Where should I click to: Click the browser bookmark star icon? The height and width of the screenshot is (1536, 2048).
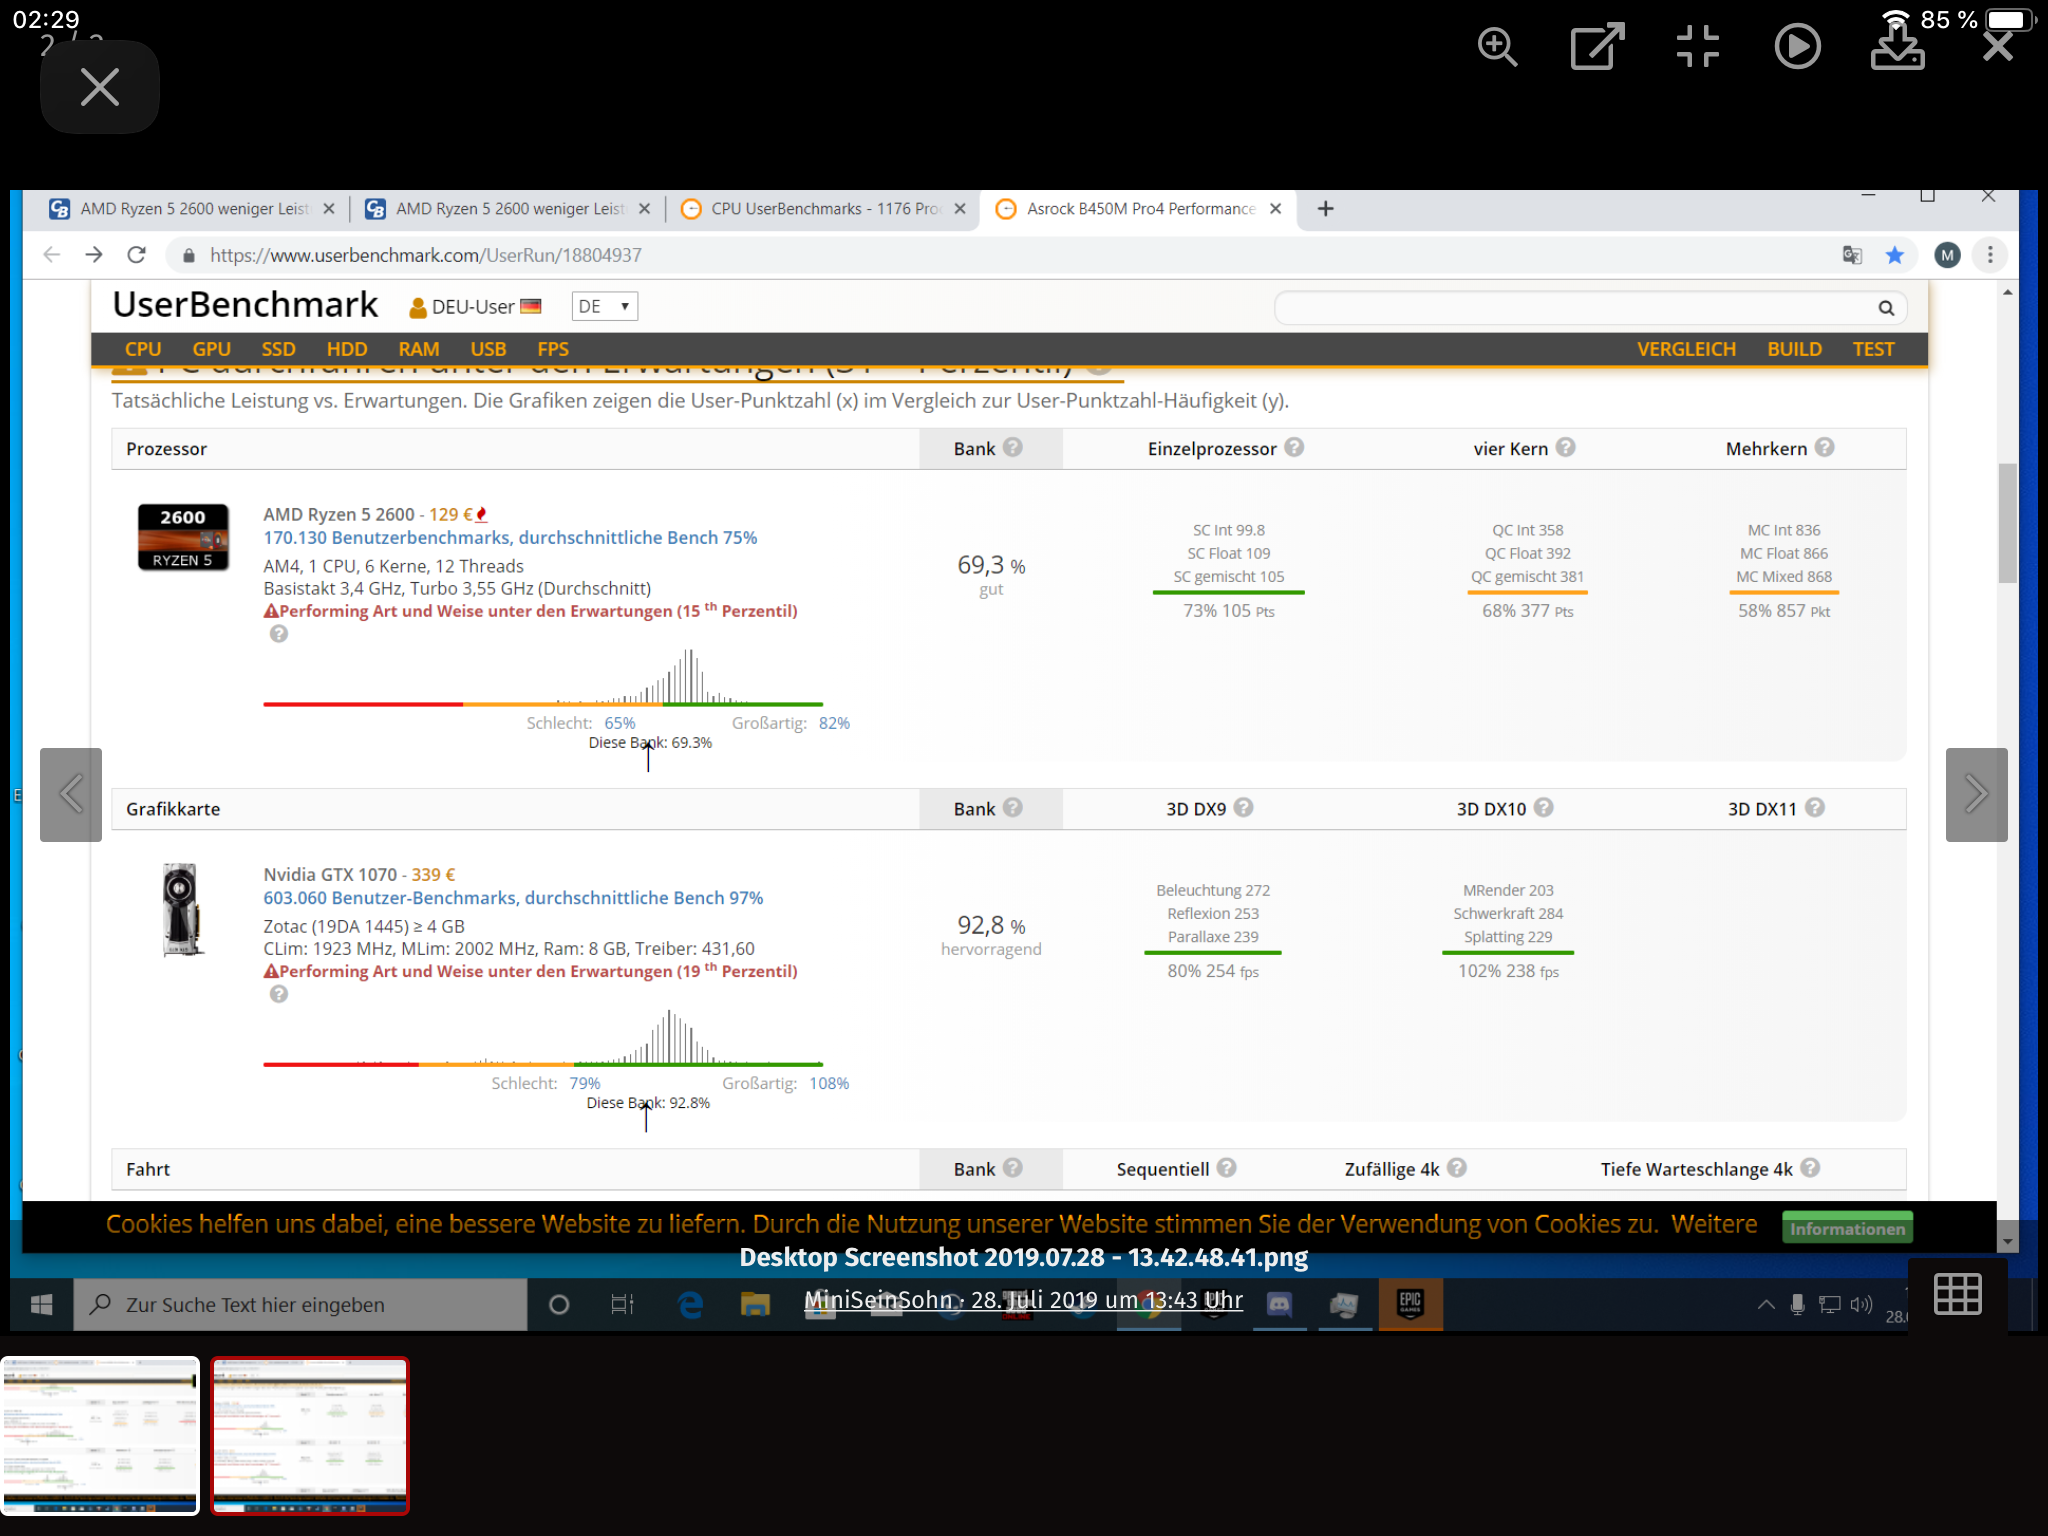[x=1894, y=255]
